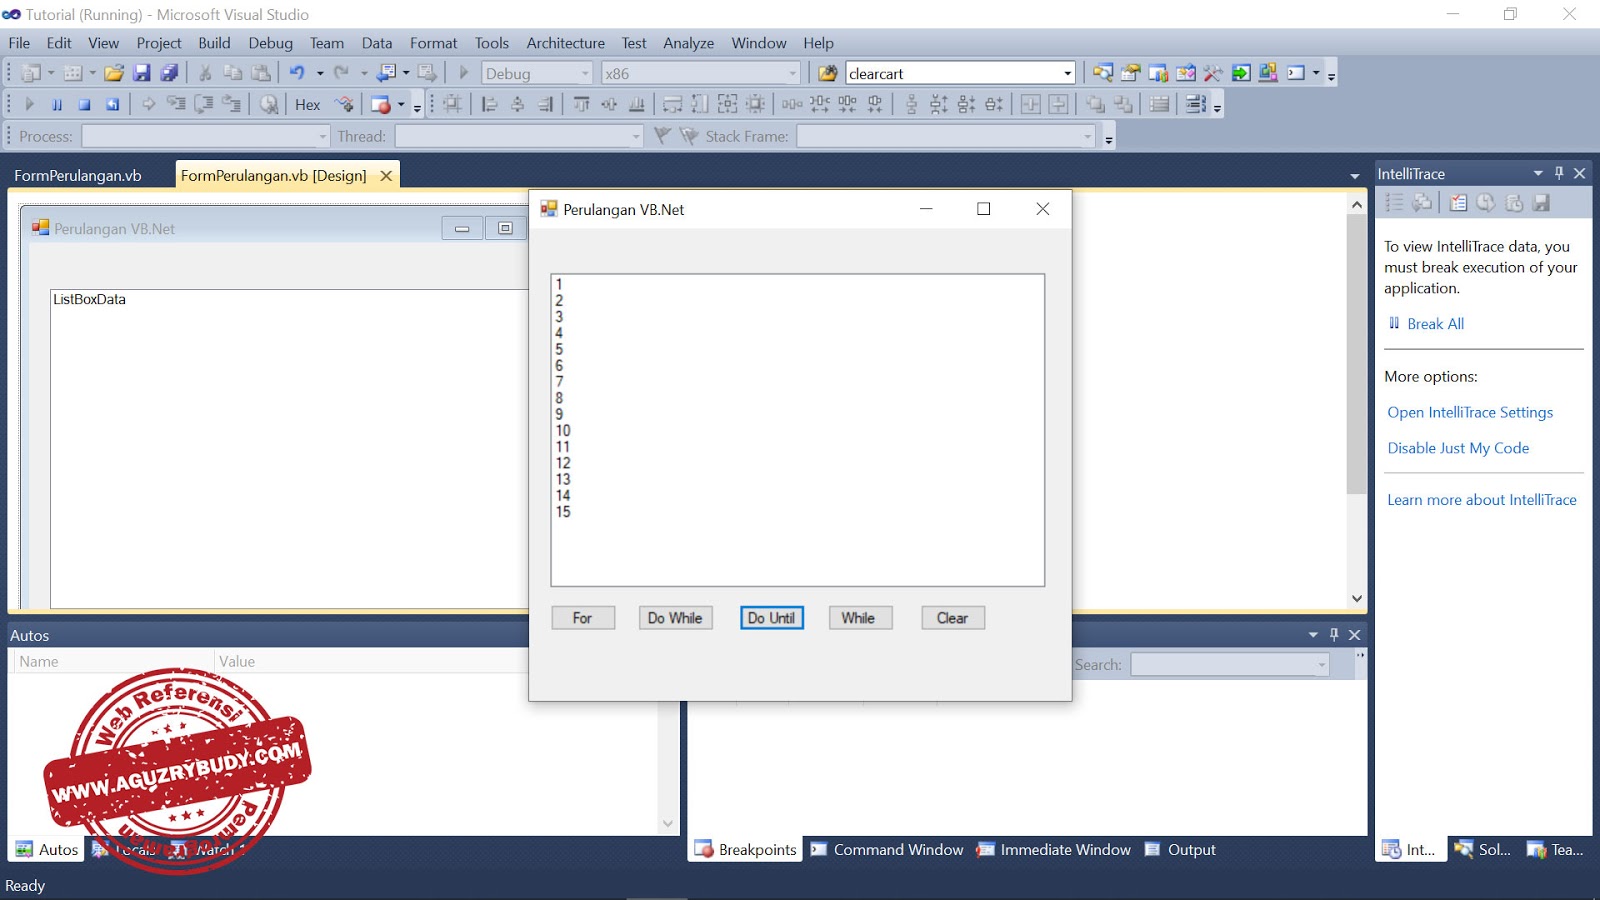Expand the clearcart find combo box
This screenshot has height=900, width=1600.
[x=1067, y=74]
